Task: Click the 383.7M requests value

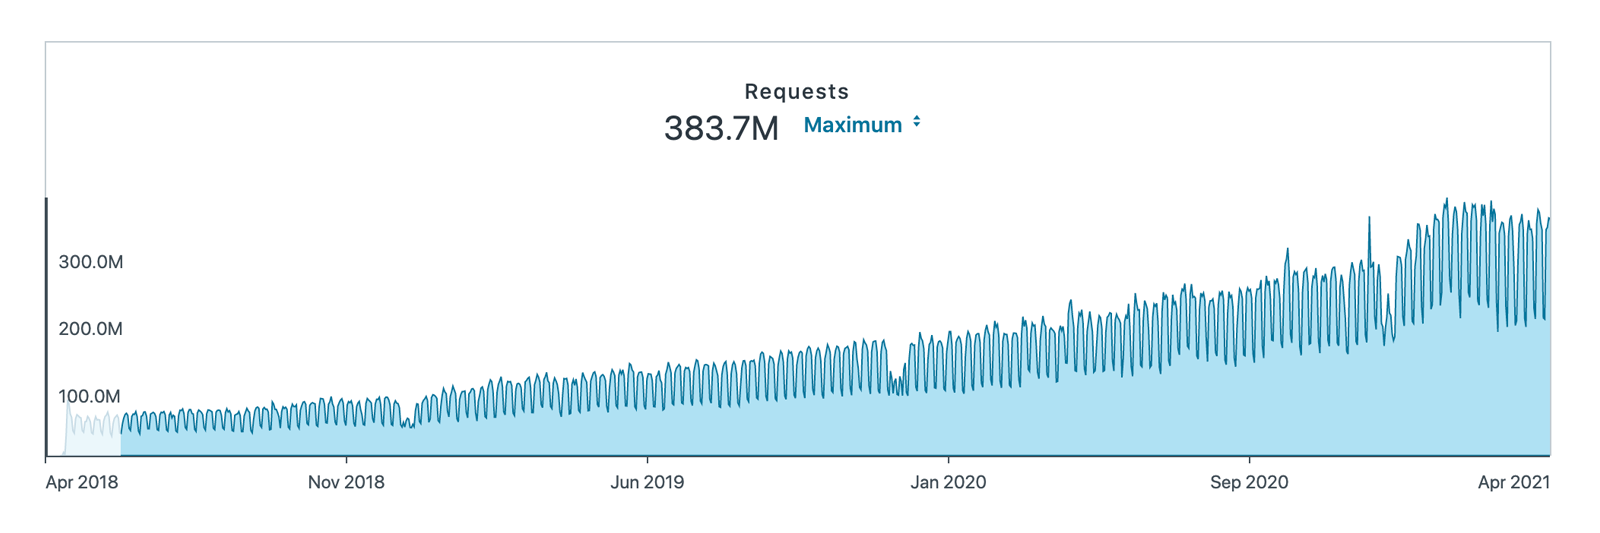Action: pos(721,128)
